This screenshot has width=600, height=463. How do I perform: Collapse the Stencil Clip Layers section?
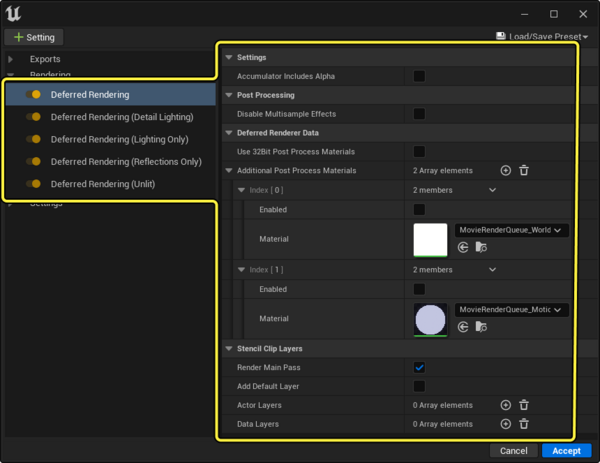[228, 348]
